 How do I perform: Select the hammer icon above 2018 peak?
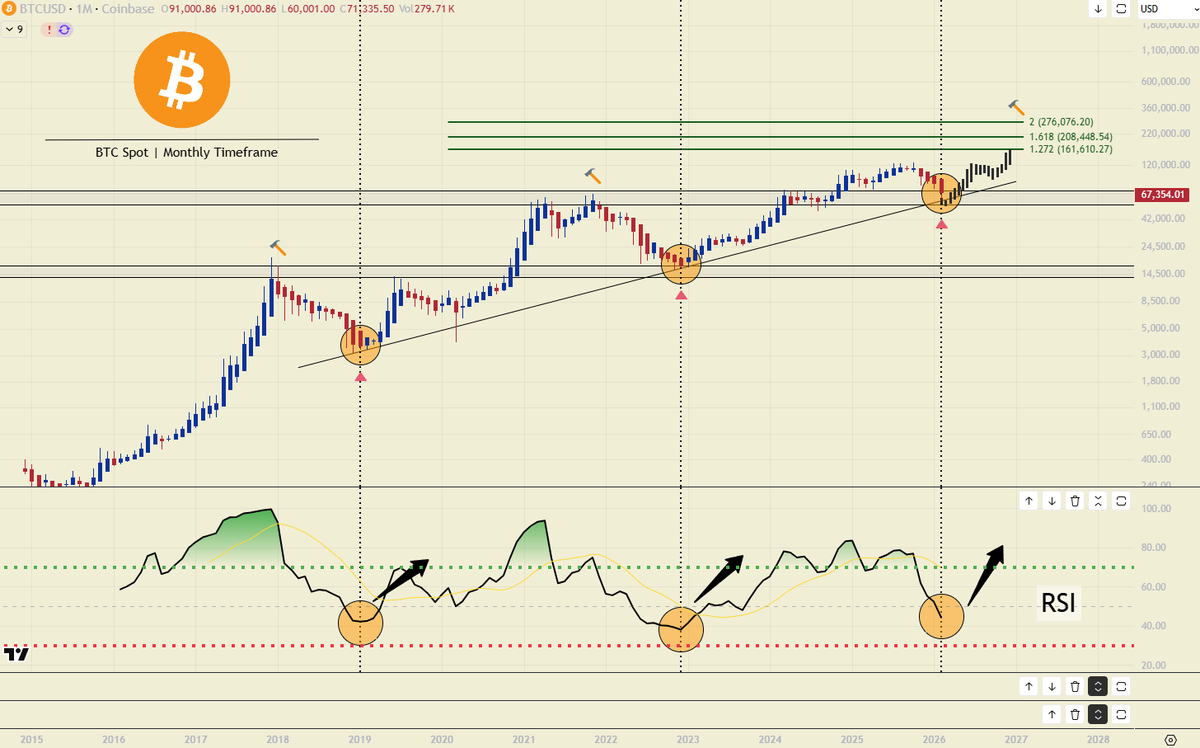pyautogui.click(x=278, y=247)
